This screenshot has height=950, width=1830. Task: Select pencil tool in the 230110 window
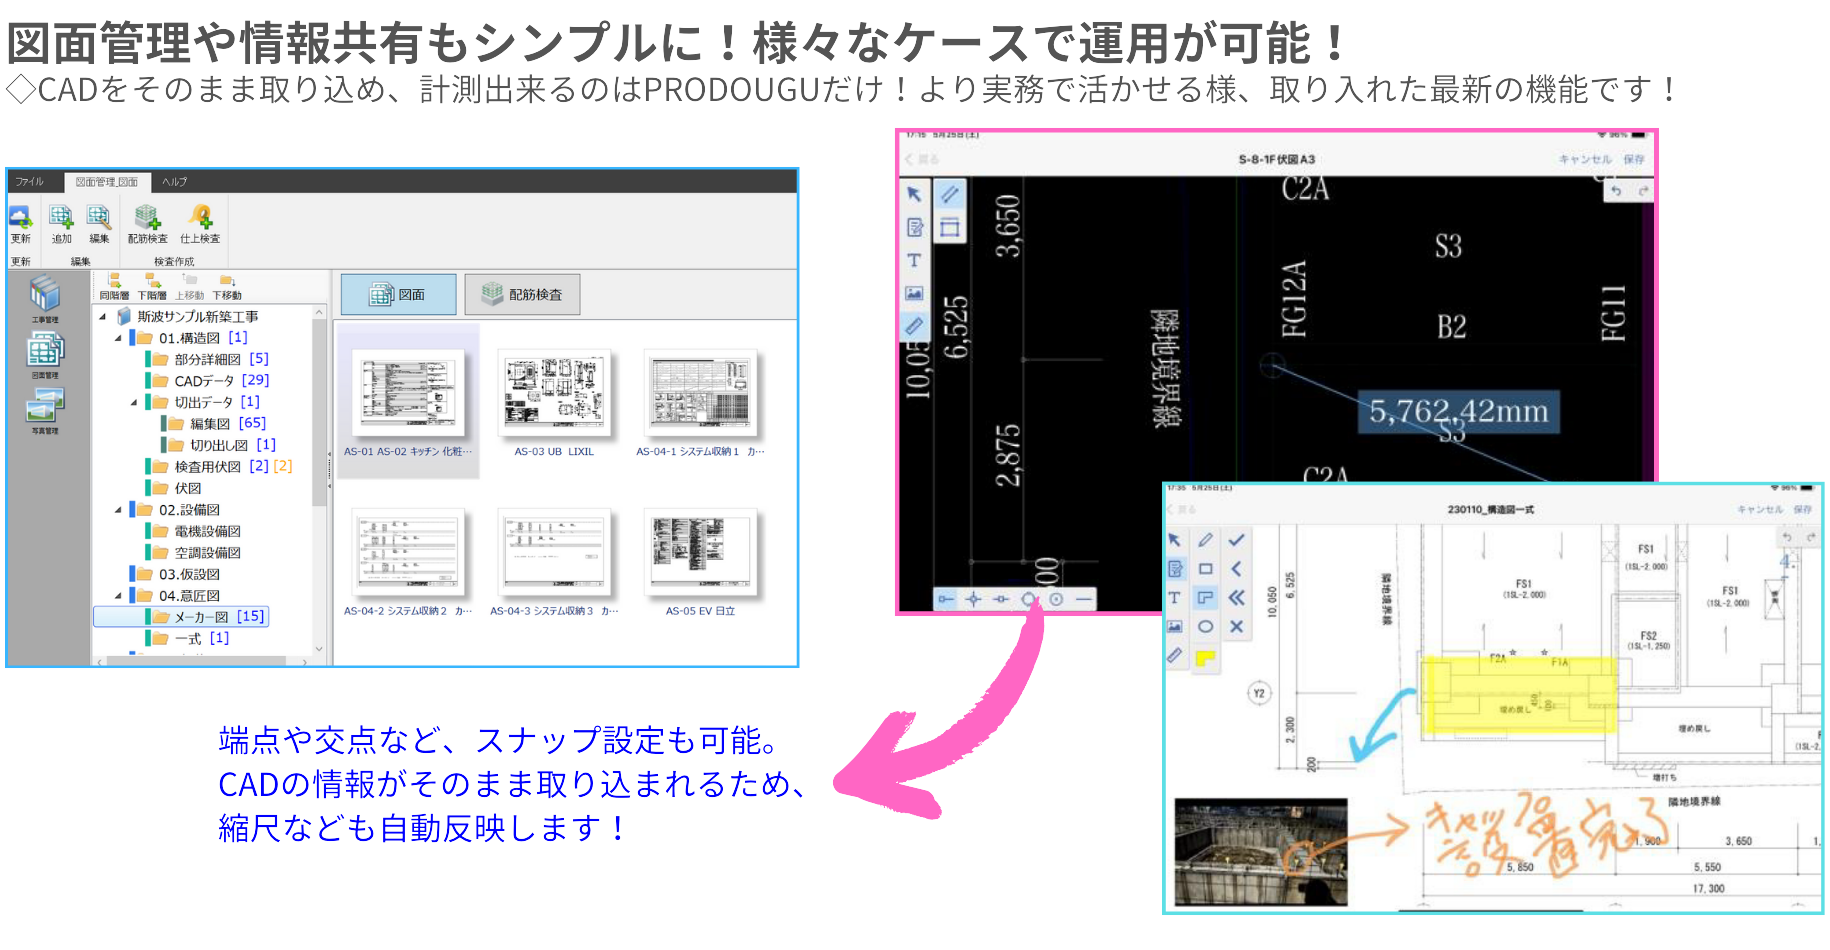(x=1206, y=540)
